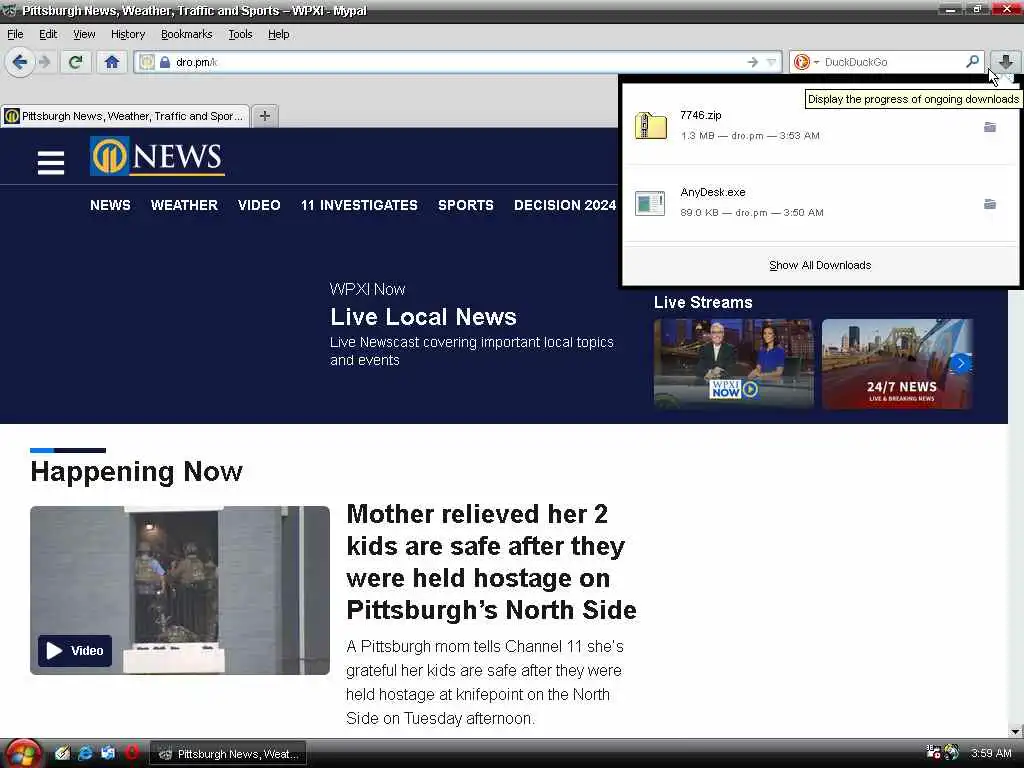Click Show All Downloads

[x=820, y=265]
